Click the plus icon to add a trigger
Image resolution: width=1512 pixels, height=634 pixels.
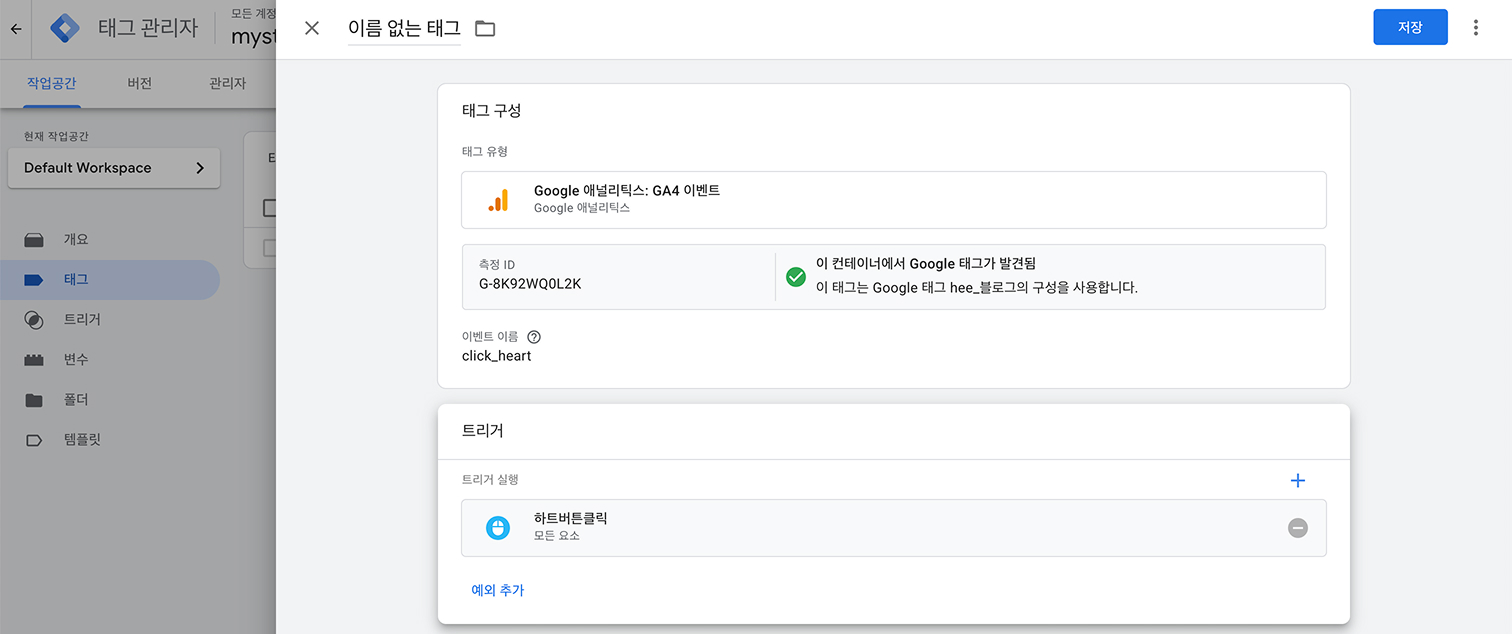coord(1298,481)
